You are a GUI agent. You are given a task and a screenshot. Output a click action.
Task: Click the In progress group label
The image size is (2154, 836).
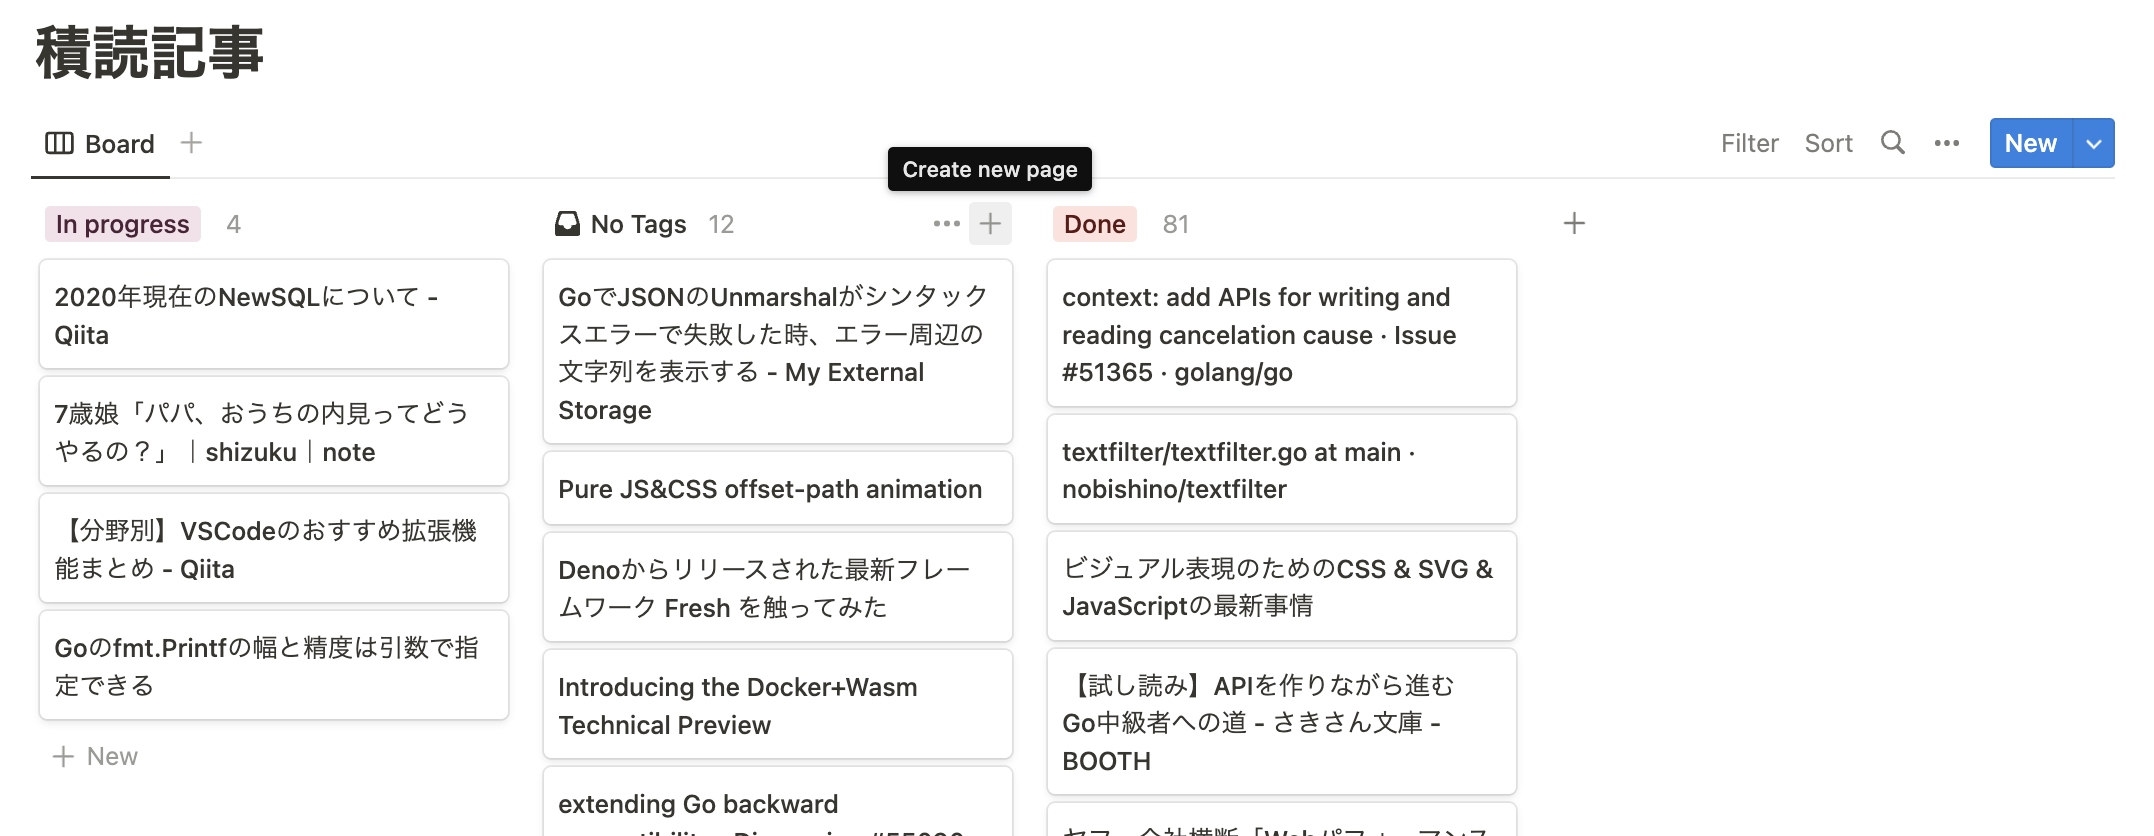pos(122,224)
